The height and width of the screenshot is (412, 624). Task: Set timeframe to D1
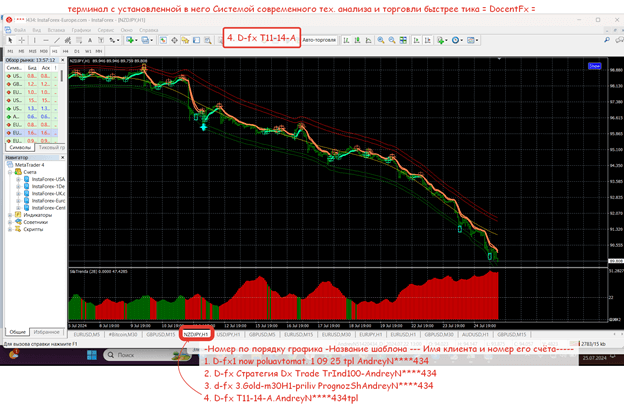pyautogui.click(x=77, y=51)
